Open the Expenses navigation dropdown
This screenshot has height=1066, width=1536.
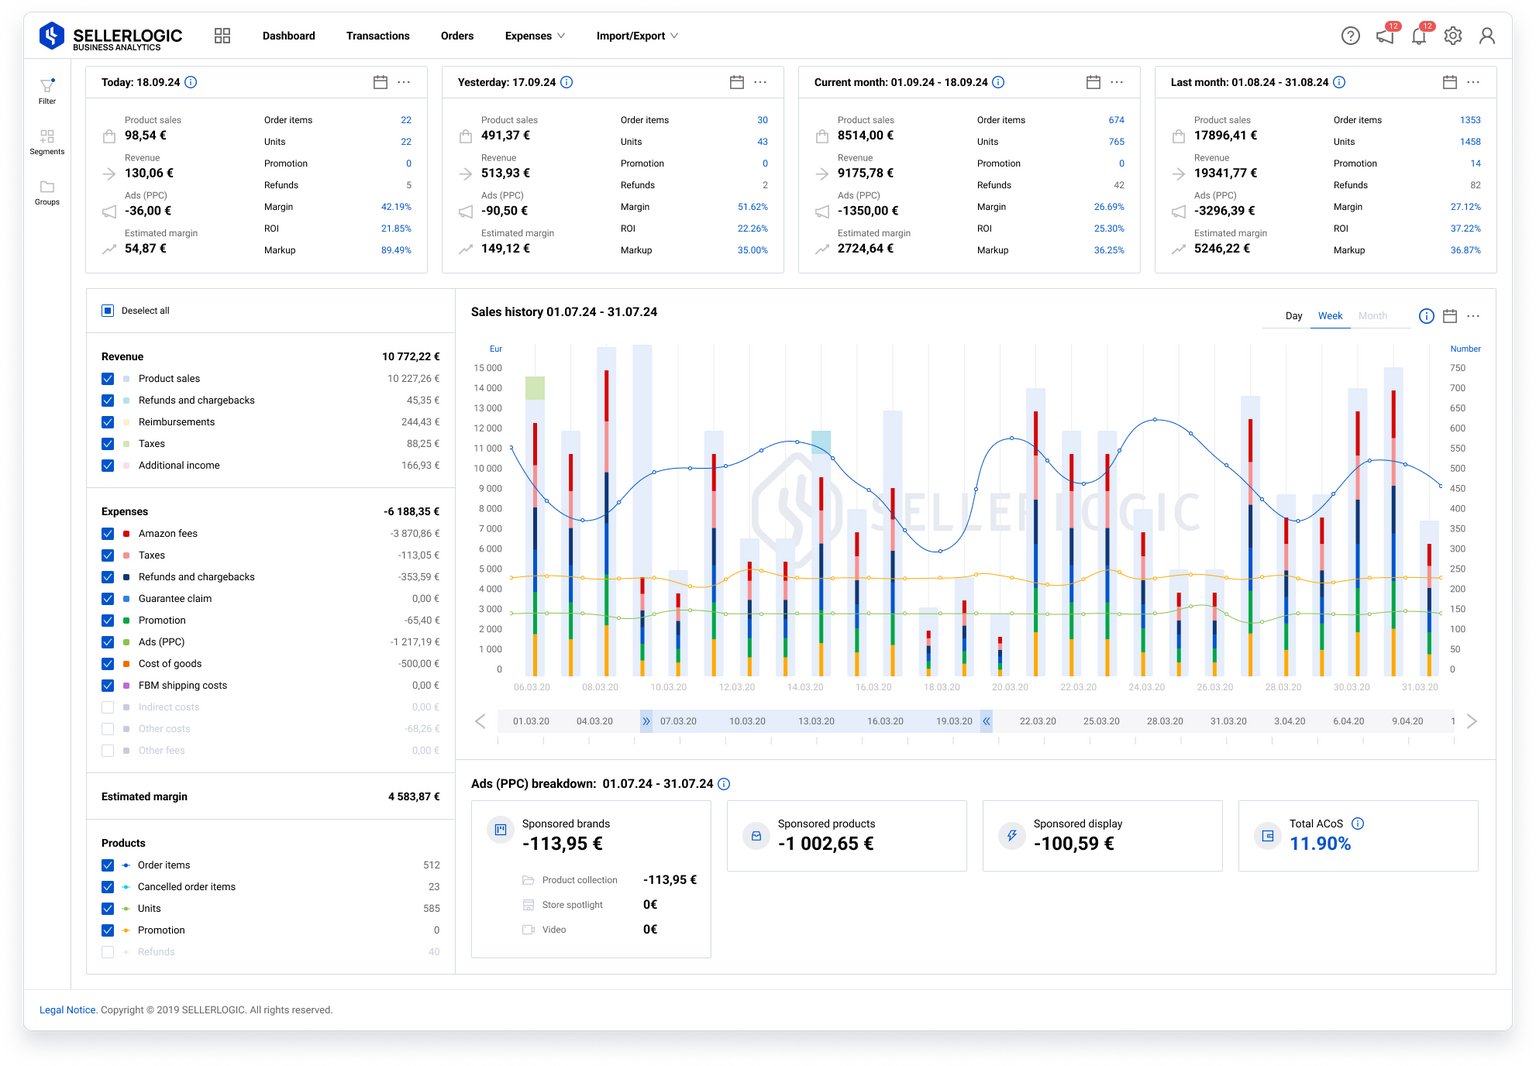[534, 35]
